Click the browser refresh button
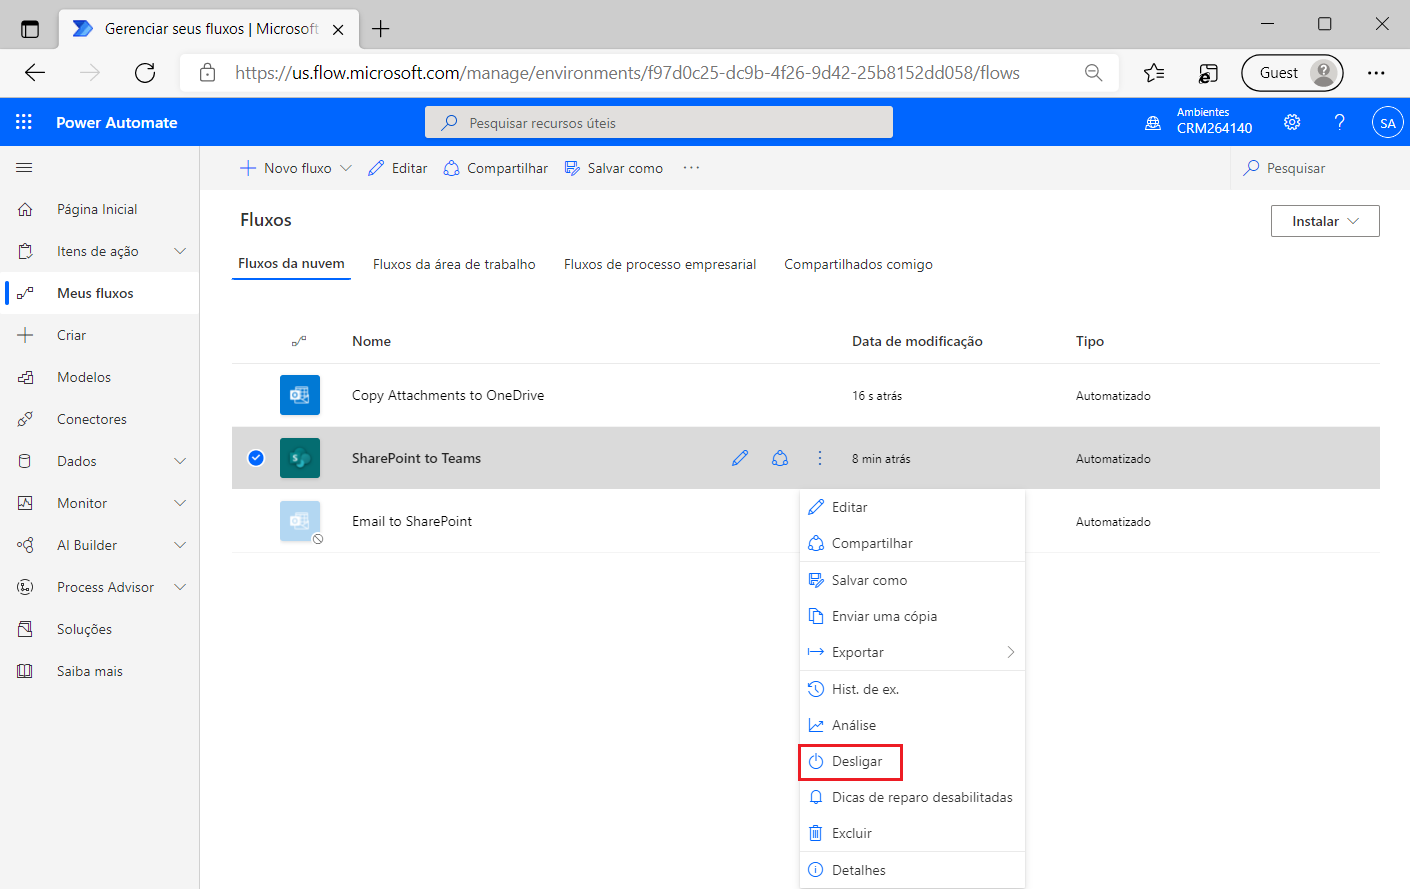 click(145, 72)
